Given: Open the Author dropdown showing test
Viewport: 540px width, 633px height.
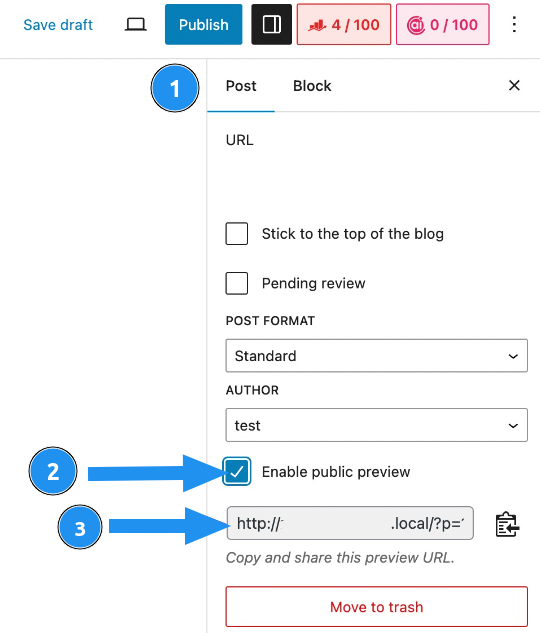Looking at the screenshot, I should click(377, 425).
